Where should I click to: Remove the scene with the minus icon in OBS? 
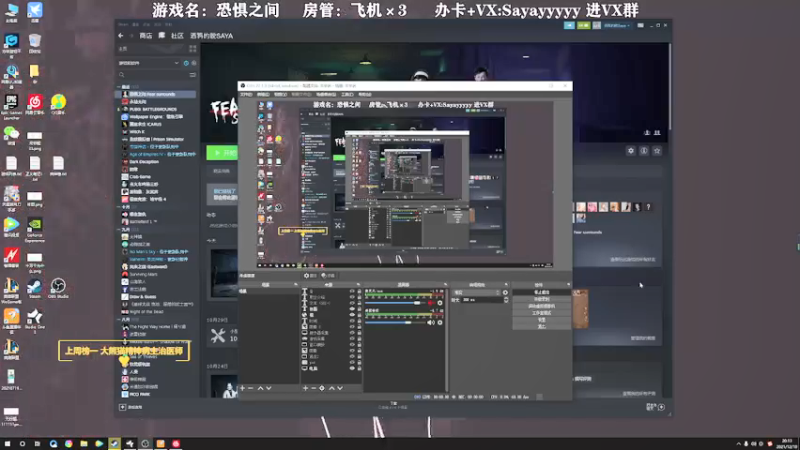251,388
